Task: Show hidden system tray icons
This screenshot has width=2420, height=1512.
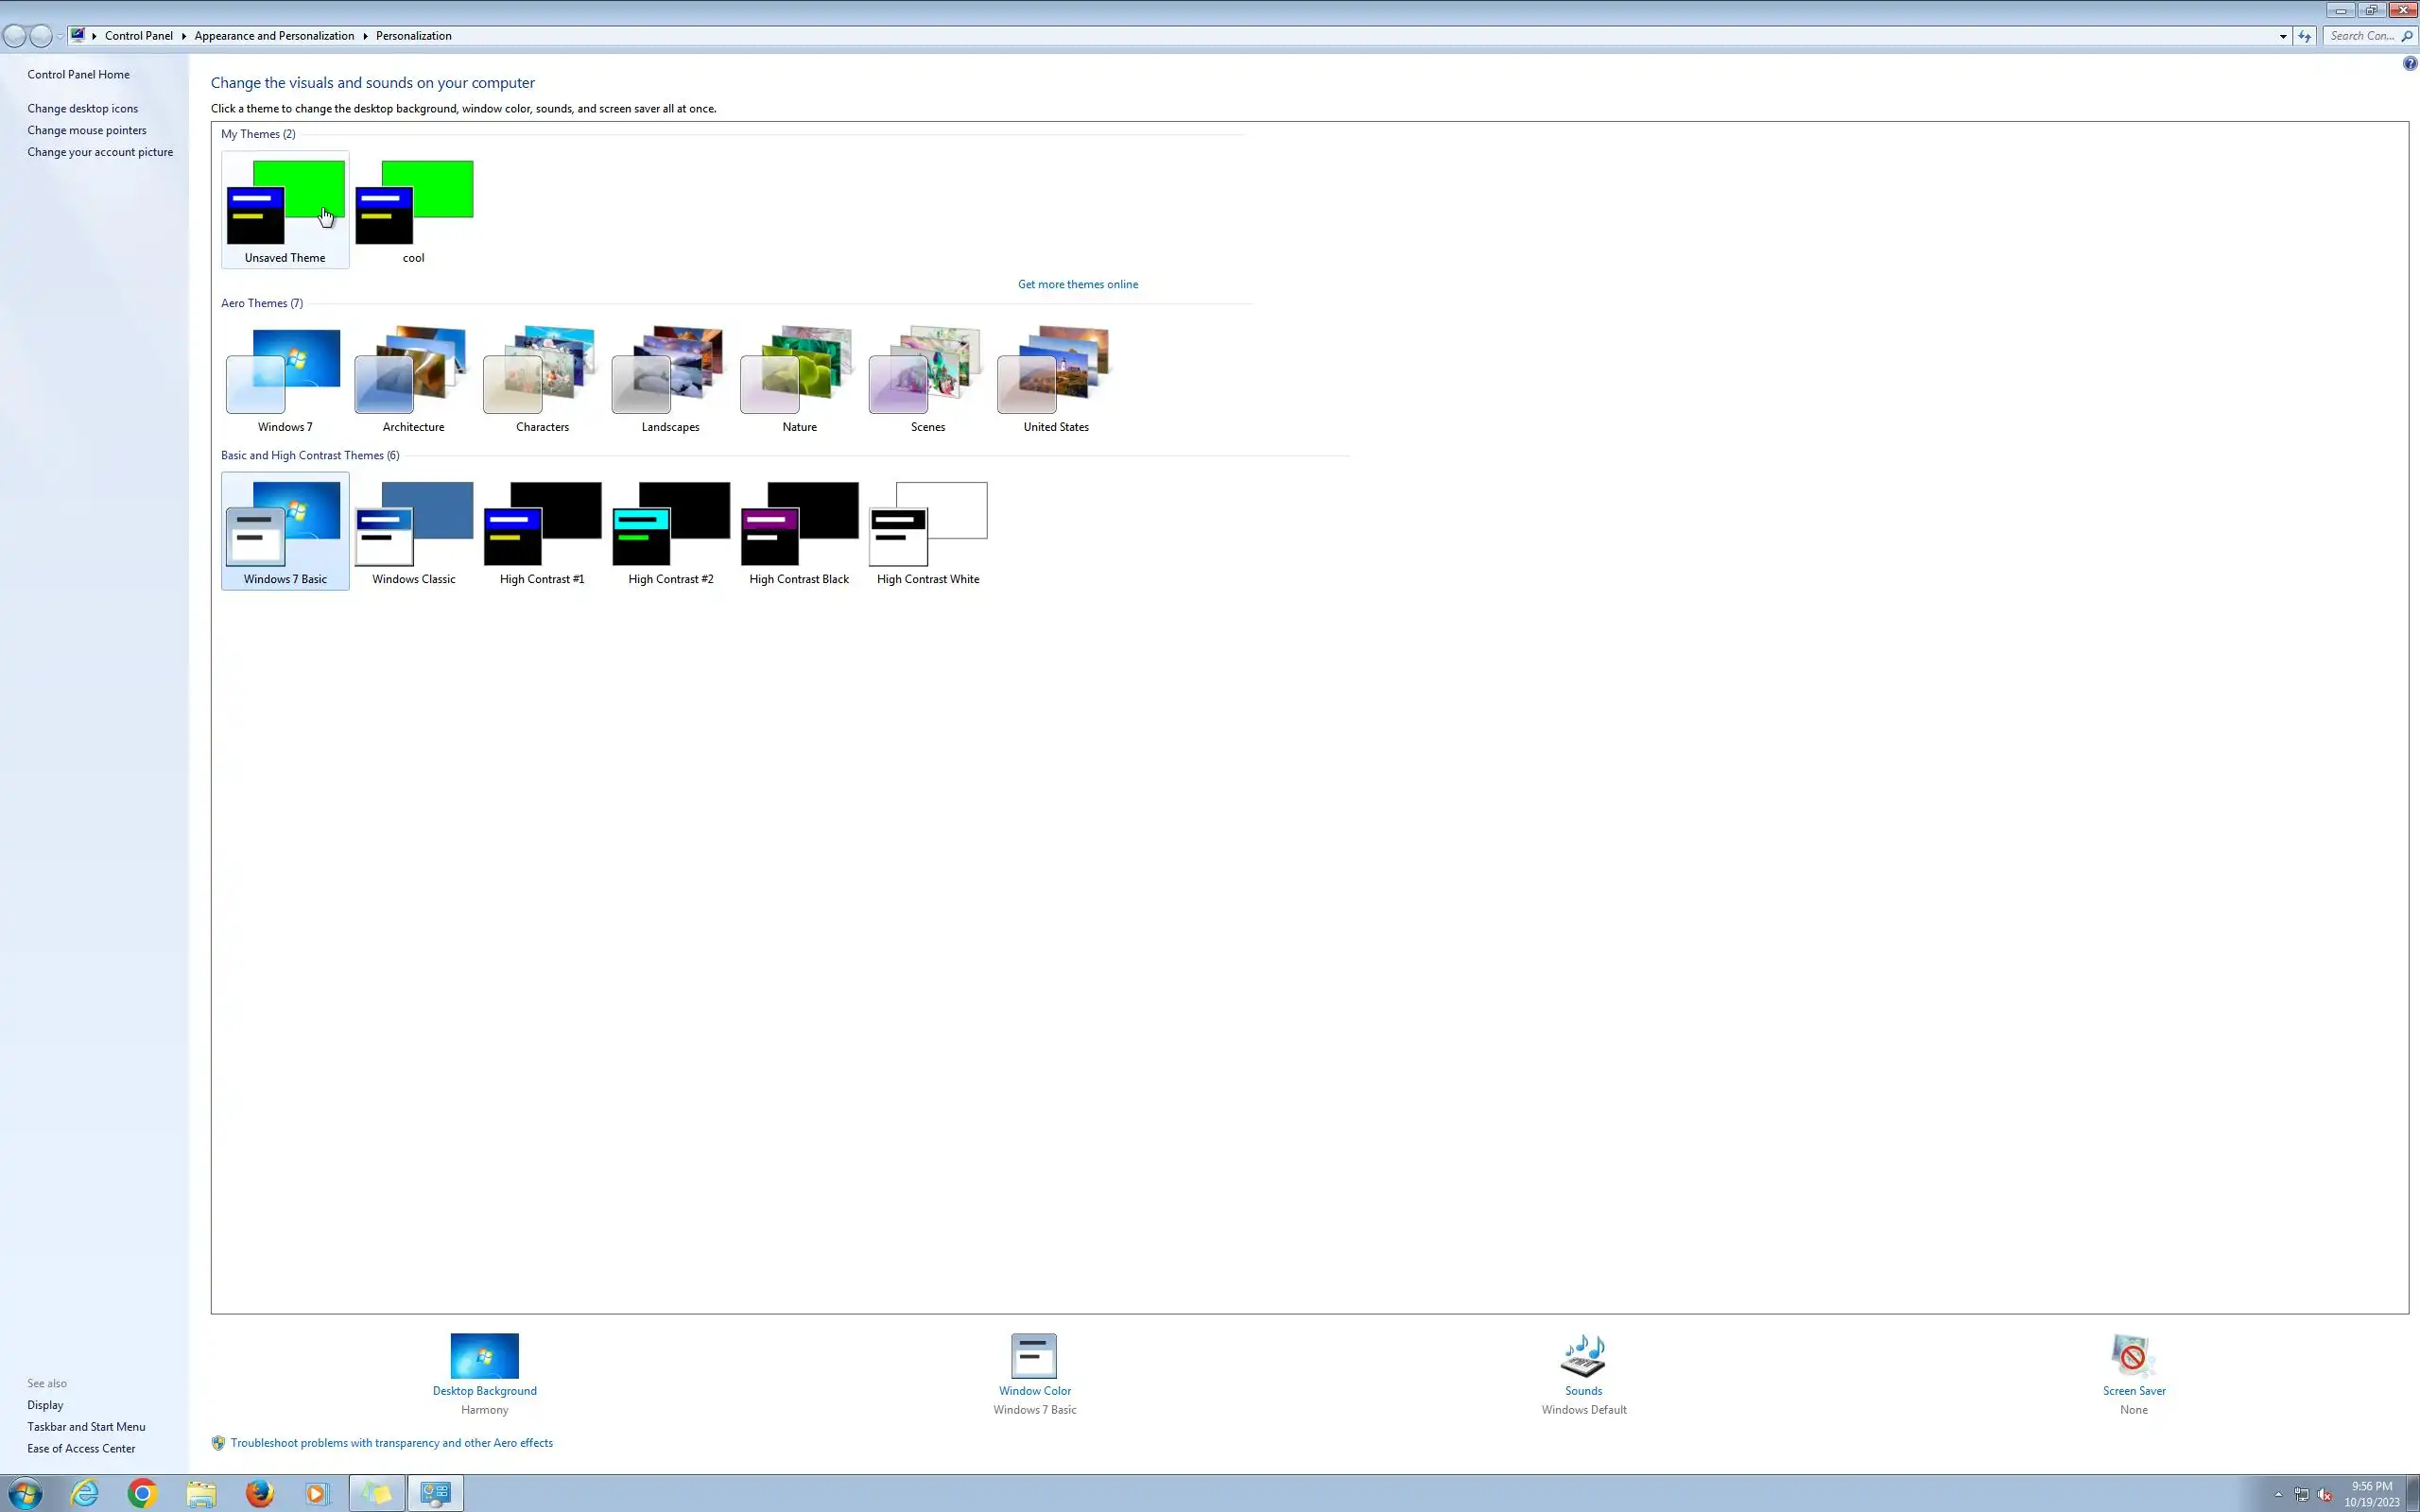Action: point(2278,1494)
